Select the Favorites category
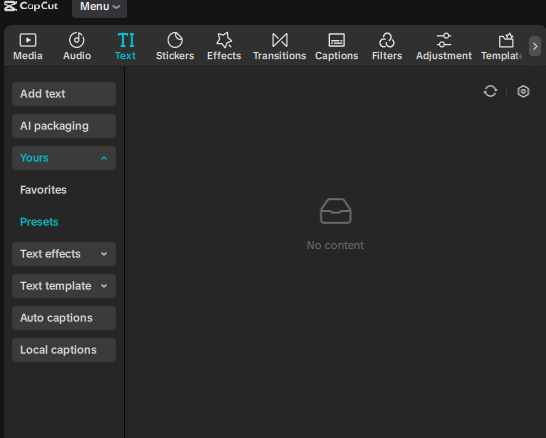This screenshot has height=438, width=546. (43, 190)
